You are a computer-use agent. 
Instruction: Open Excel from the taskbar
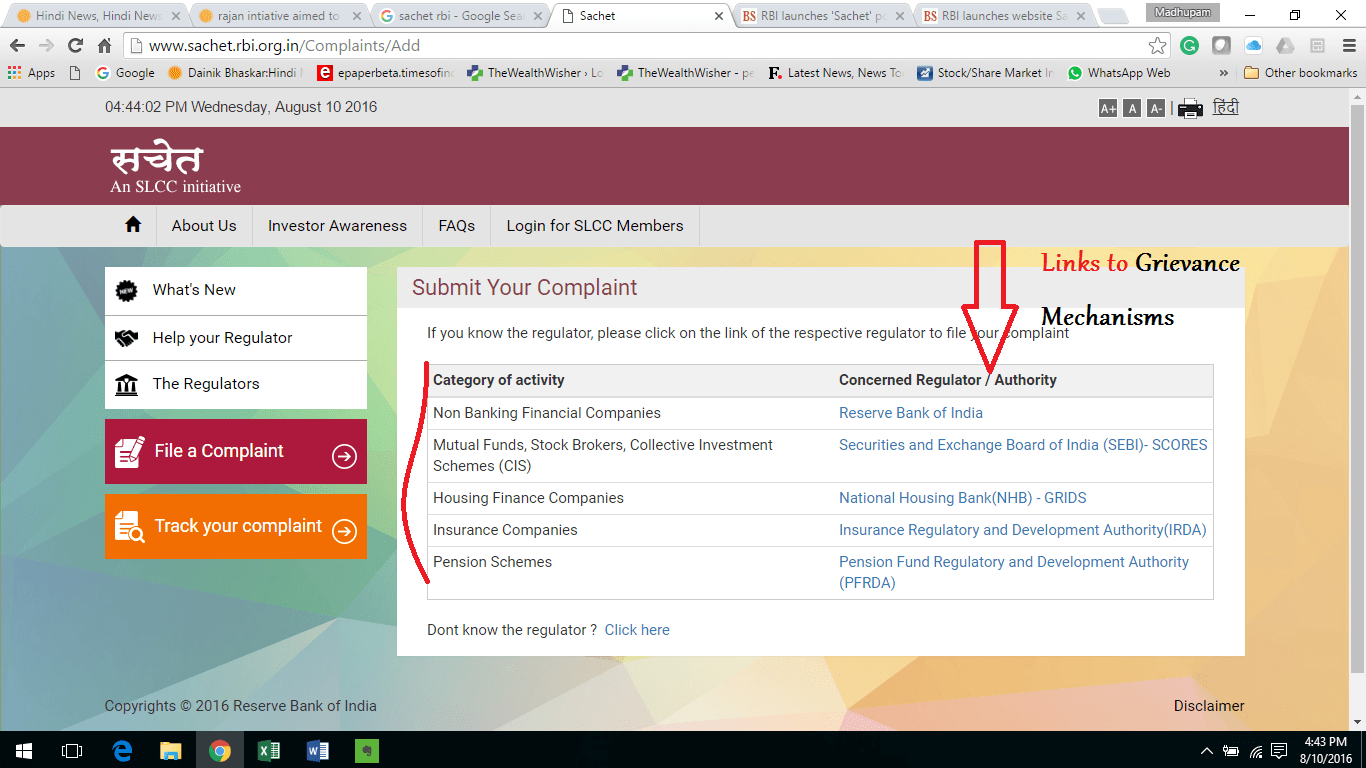[269, 750]
